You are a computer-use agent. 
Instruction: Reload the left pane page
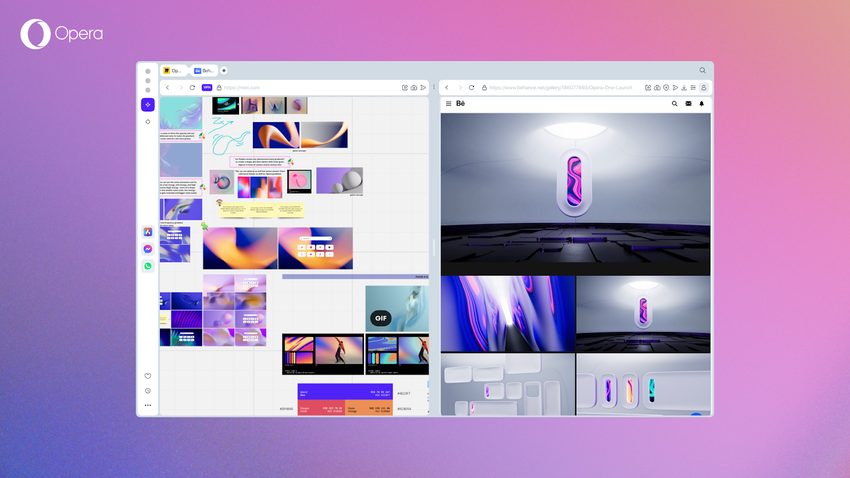(192, 88)
